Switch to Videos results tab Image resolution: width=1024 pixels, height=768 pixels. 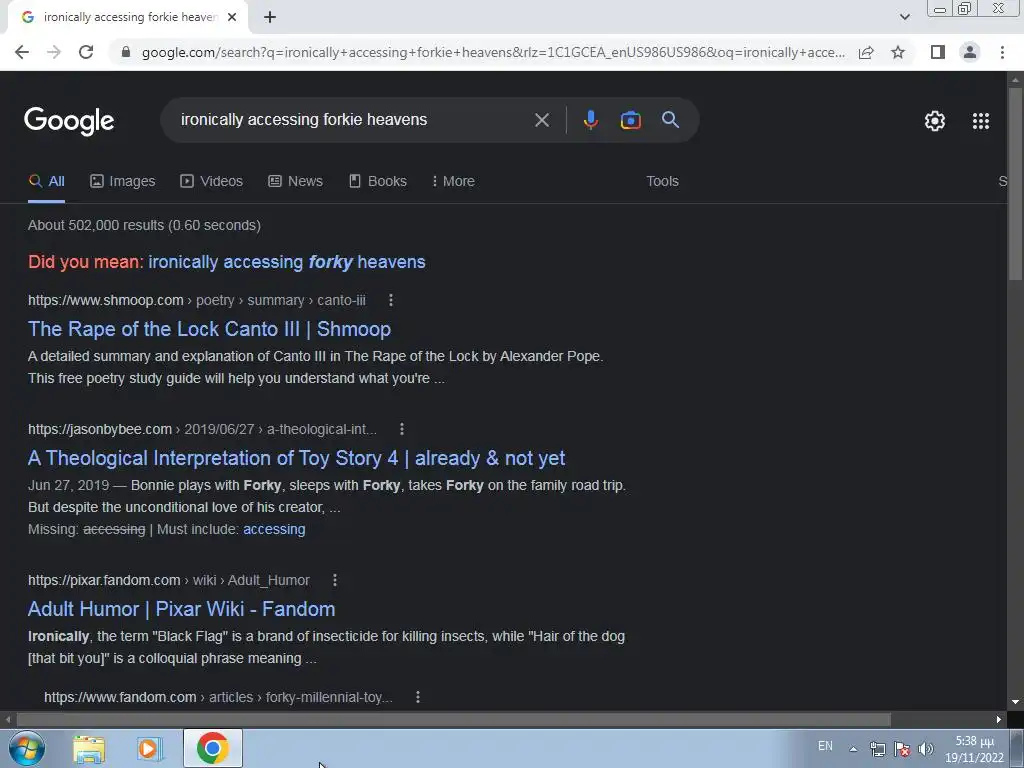[x=212, y=182]
